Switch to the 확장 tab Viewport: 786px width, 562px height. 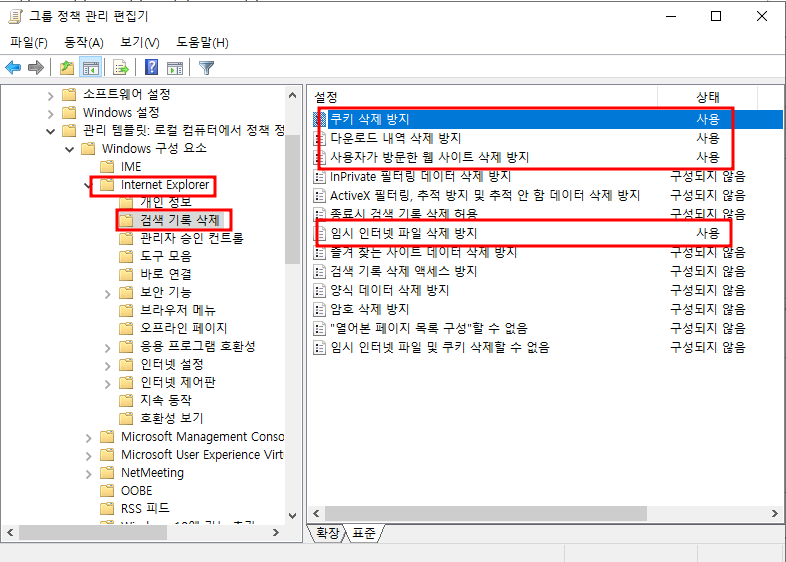[328, 533]
